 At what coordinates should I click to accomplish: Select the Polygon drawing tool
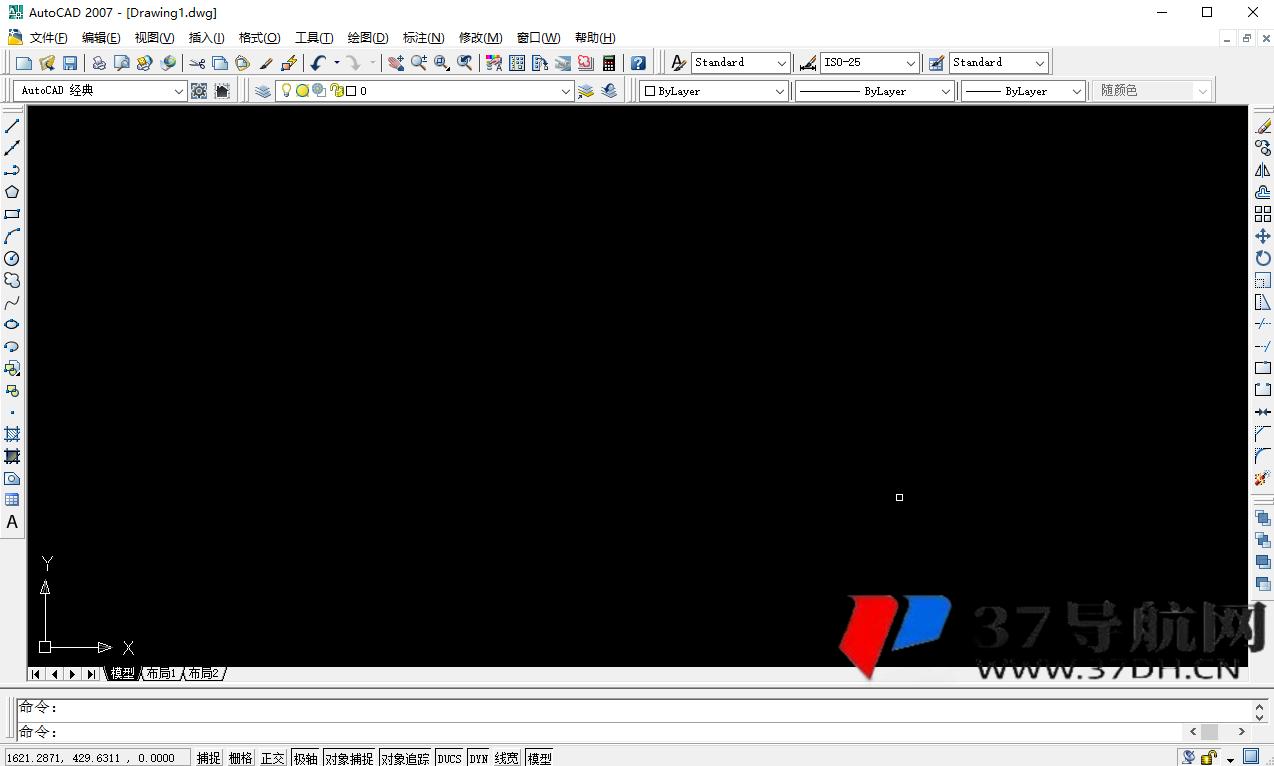pyautogui.click(x=12, y=192)
